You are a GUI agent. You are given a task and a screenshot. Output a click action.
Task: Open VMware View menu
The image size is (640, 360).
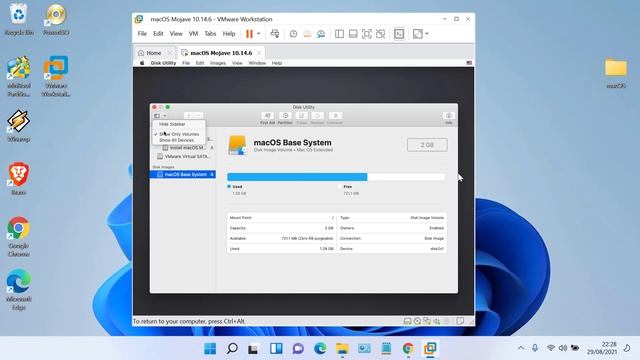click(x=176, y=34)
